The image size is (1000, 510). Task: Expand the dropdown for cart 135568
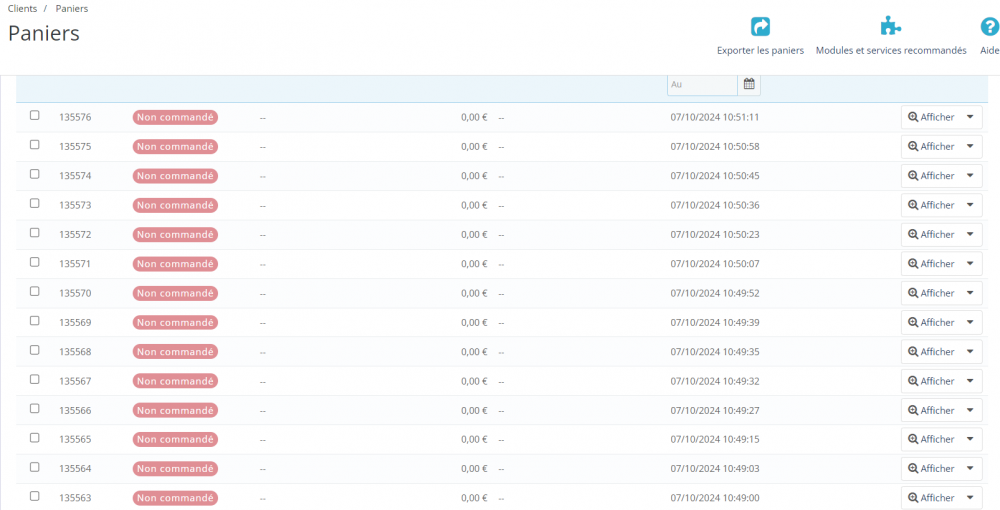click(970, 352)
